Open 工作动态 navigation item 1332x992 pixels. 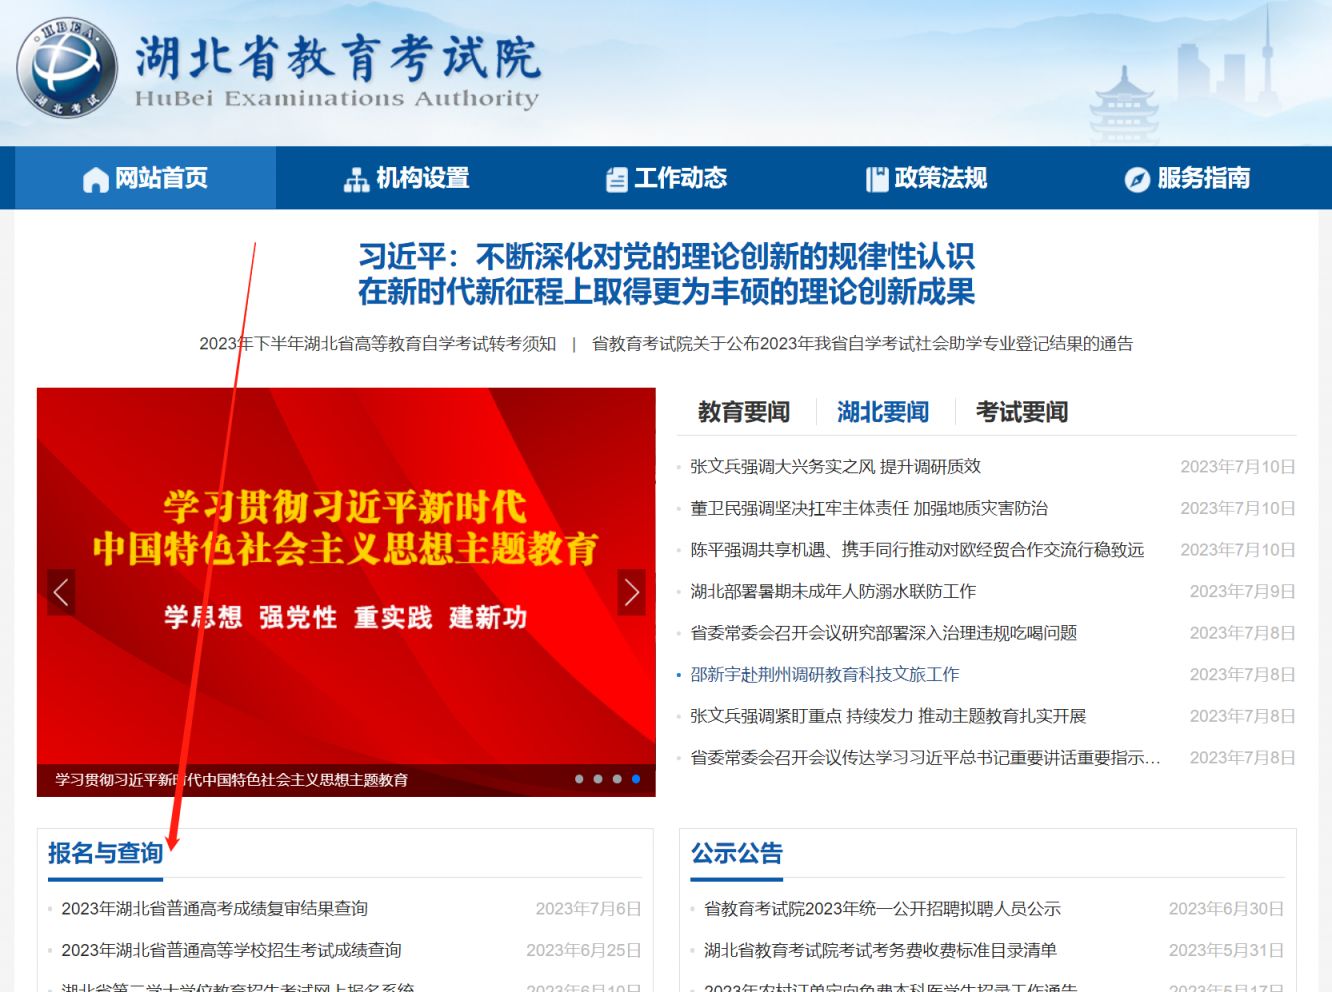click(667, 178)
